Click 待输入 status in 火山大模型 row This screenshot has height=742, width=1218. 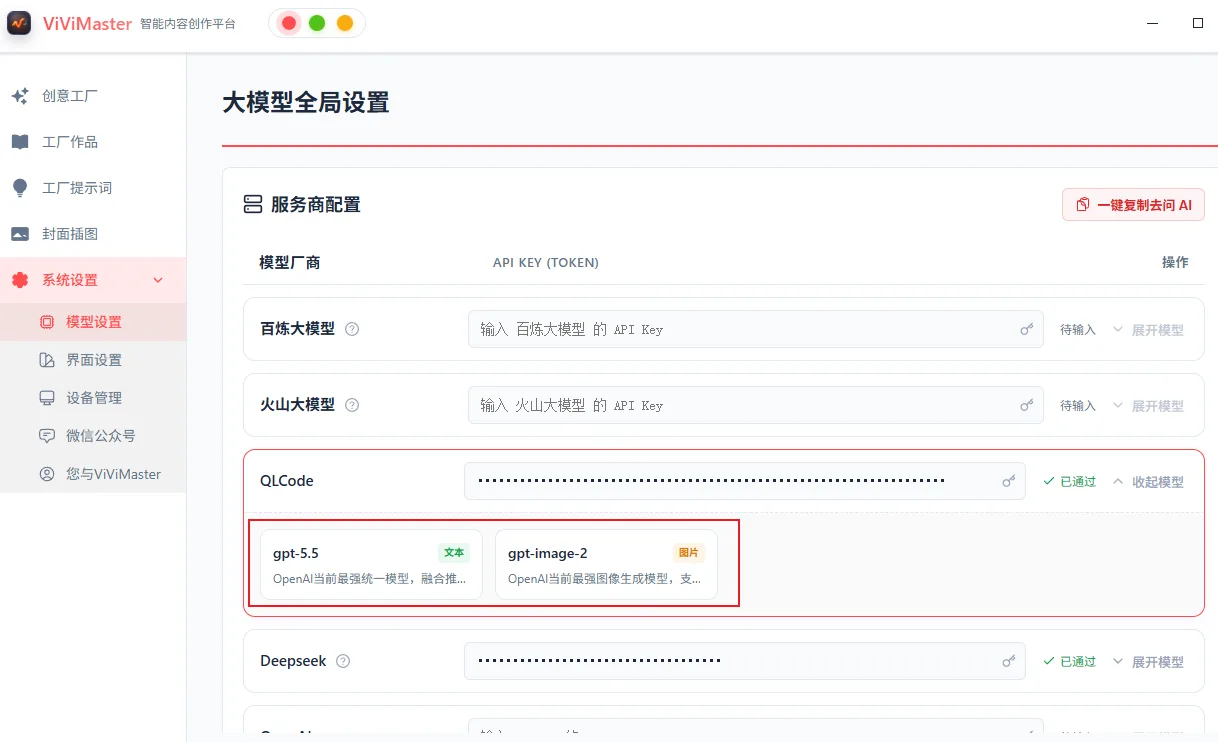click(1078, 406)
